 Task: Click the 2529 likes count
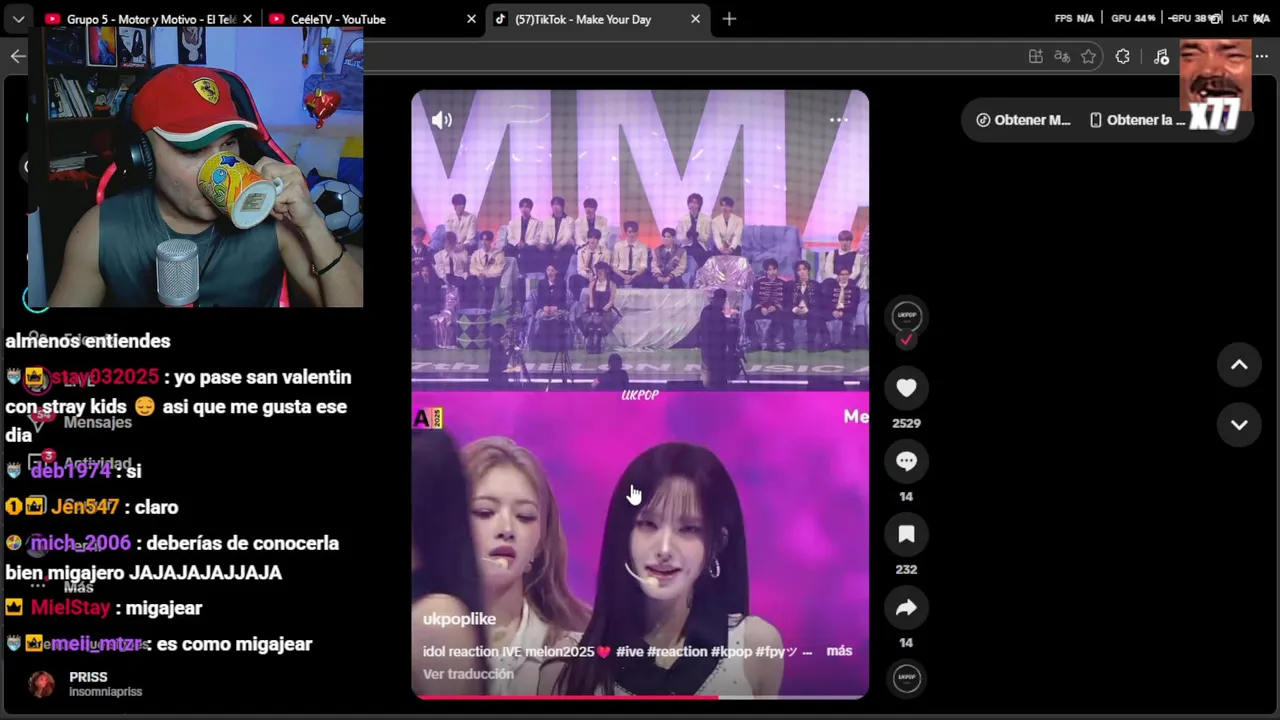(906, 423)
